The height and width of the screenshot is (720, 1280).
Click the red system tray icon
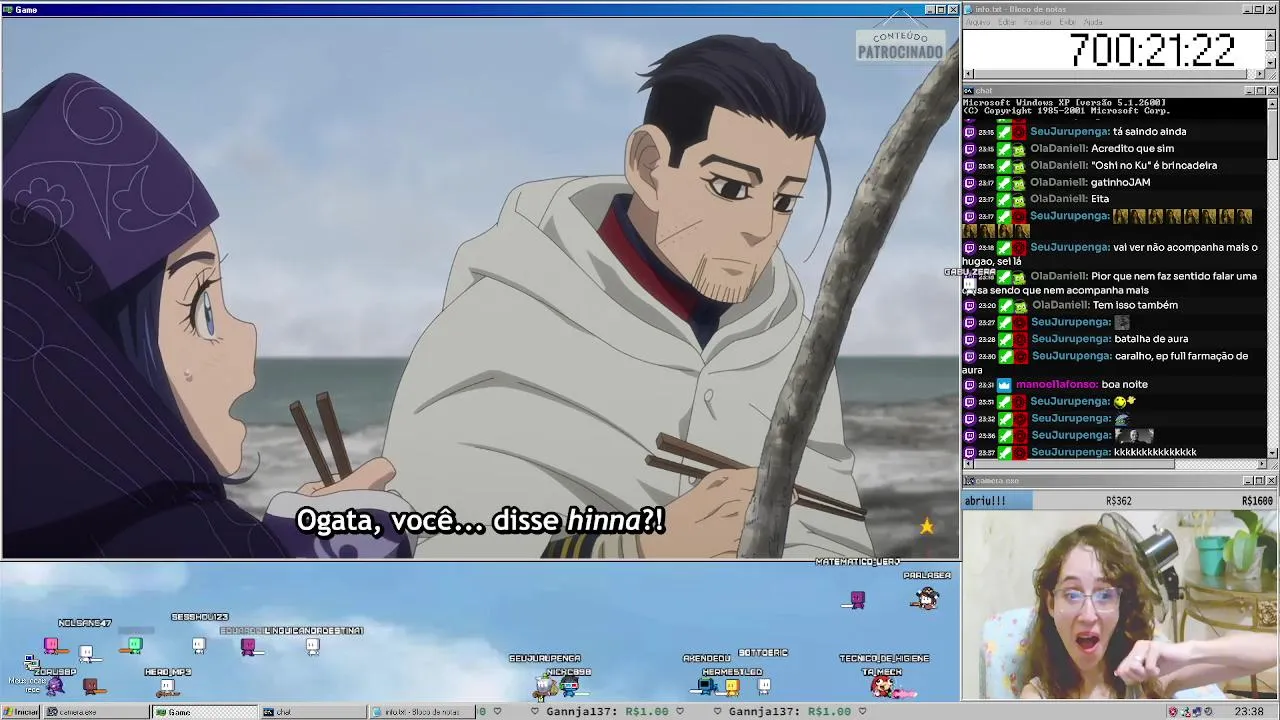click(1173, 712)
